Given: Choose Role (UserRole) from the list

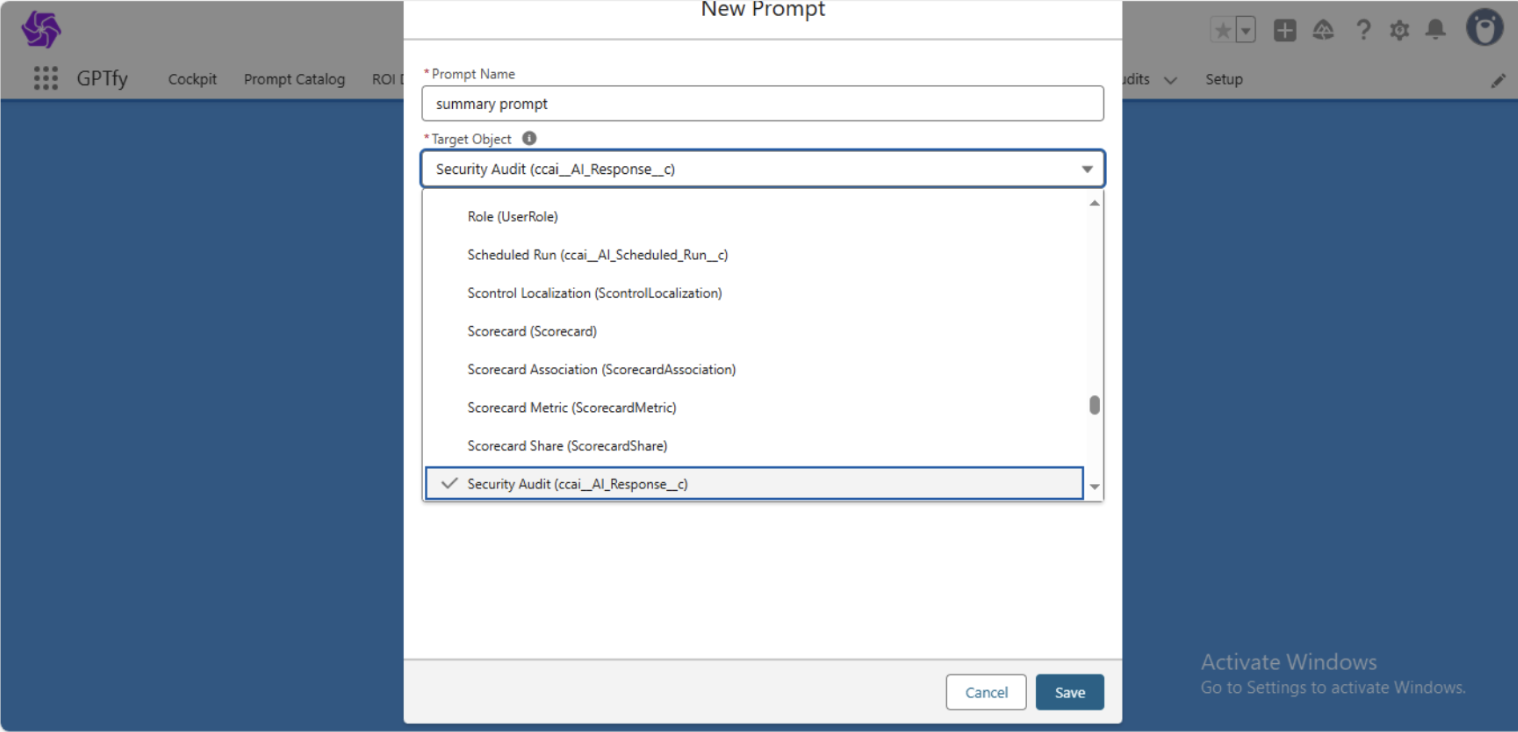Looking at the screenshot, I should pyautogui.click(x=512, y=217).
